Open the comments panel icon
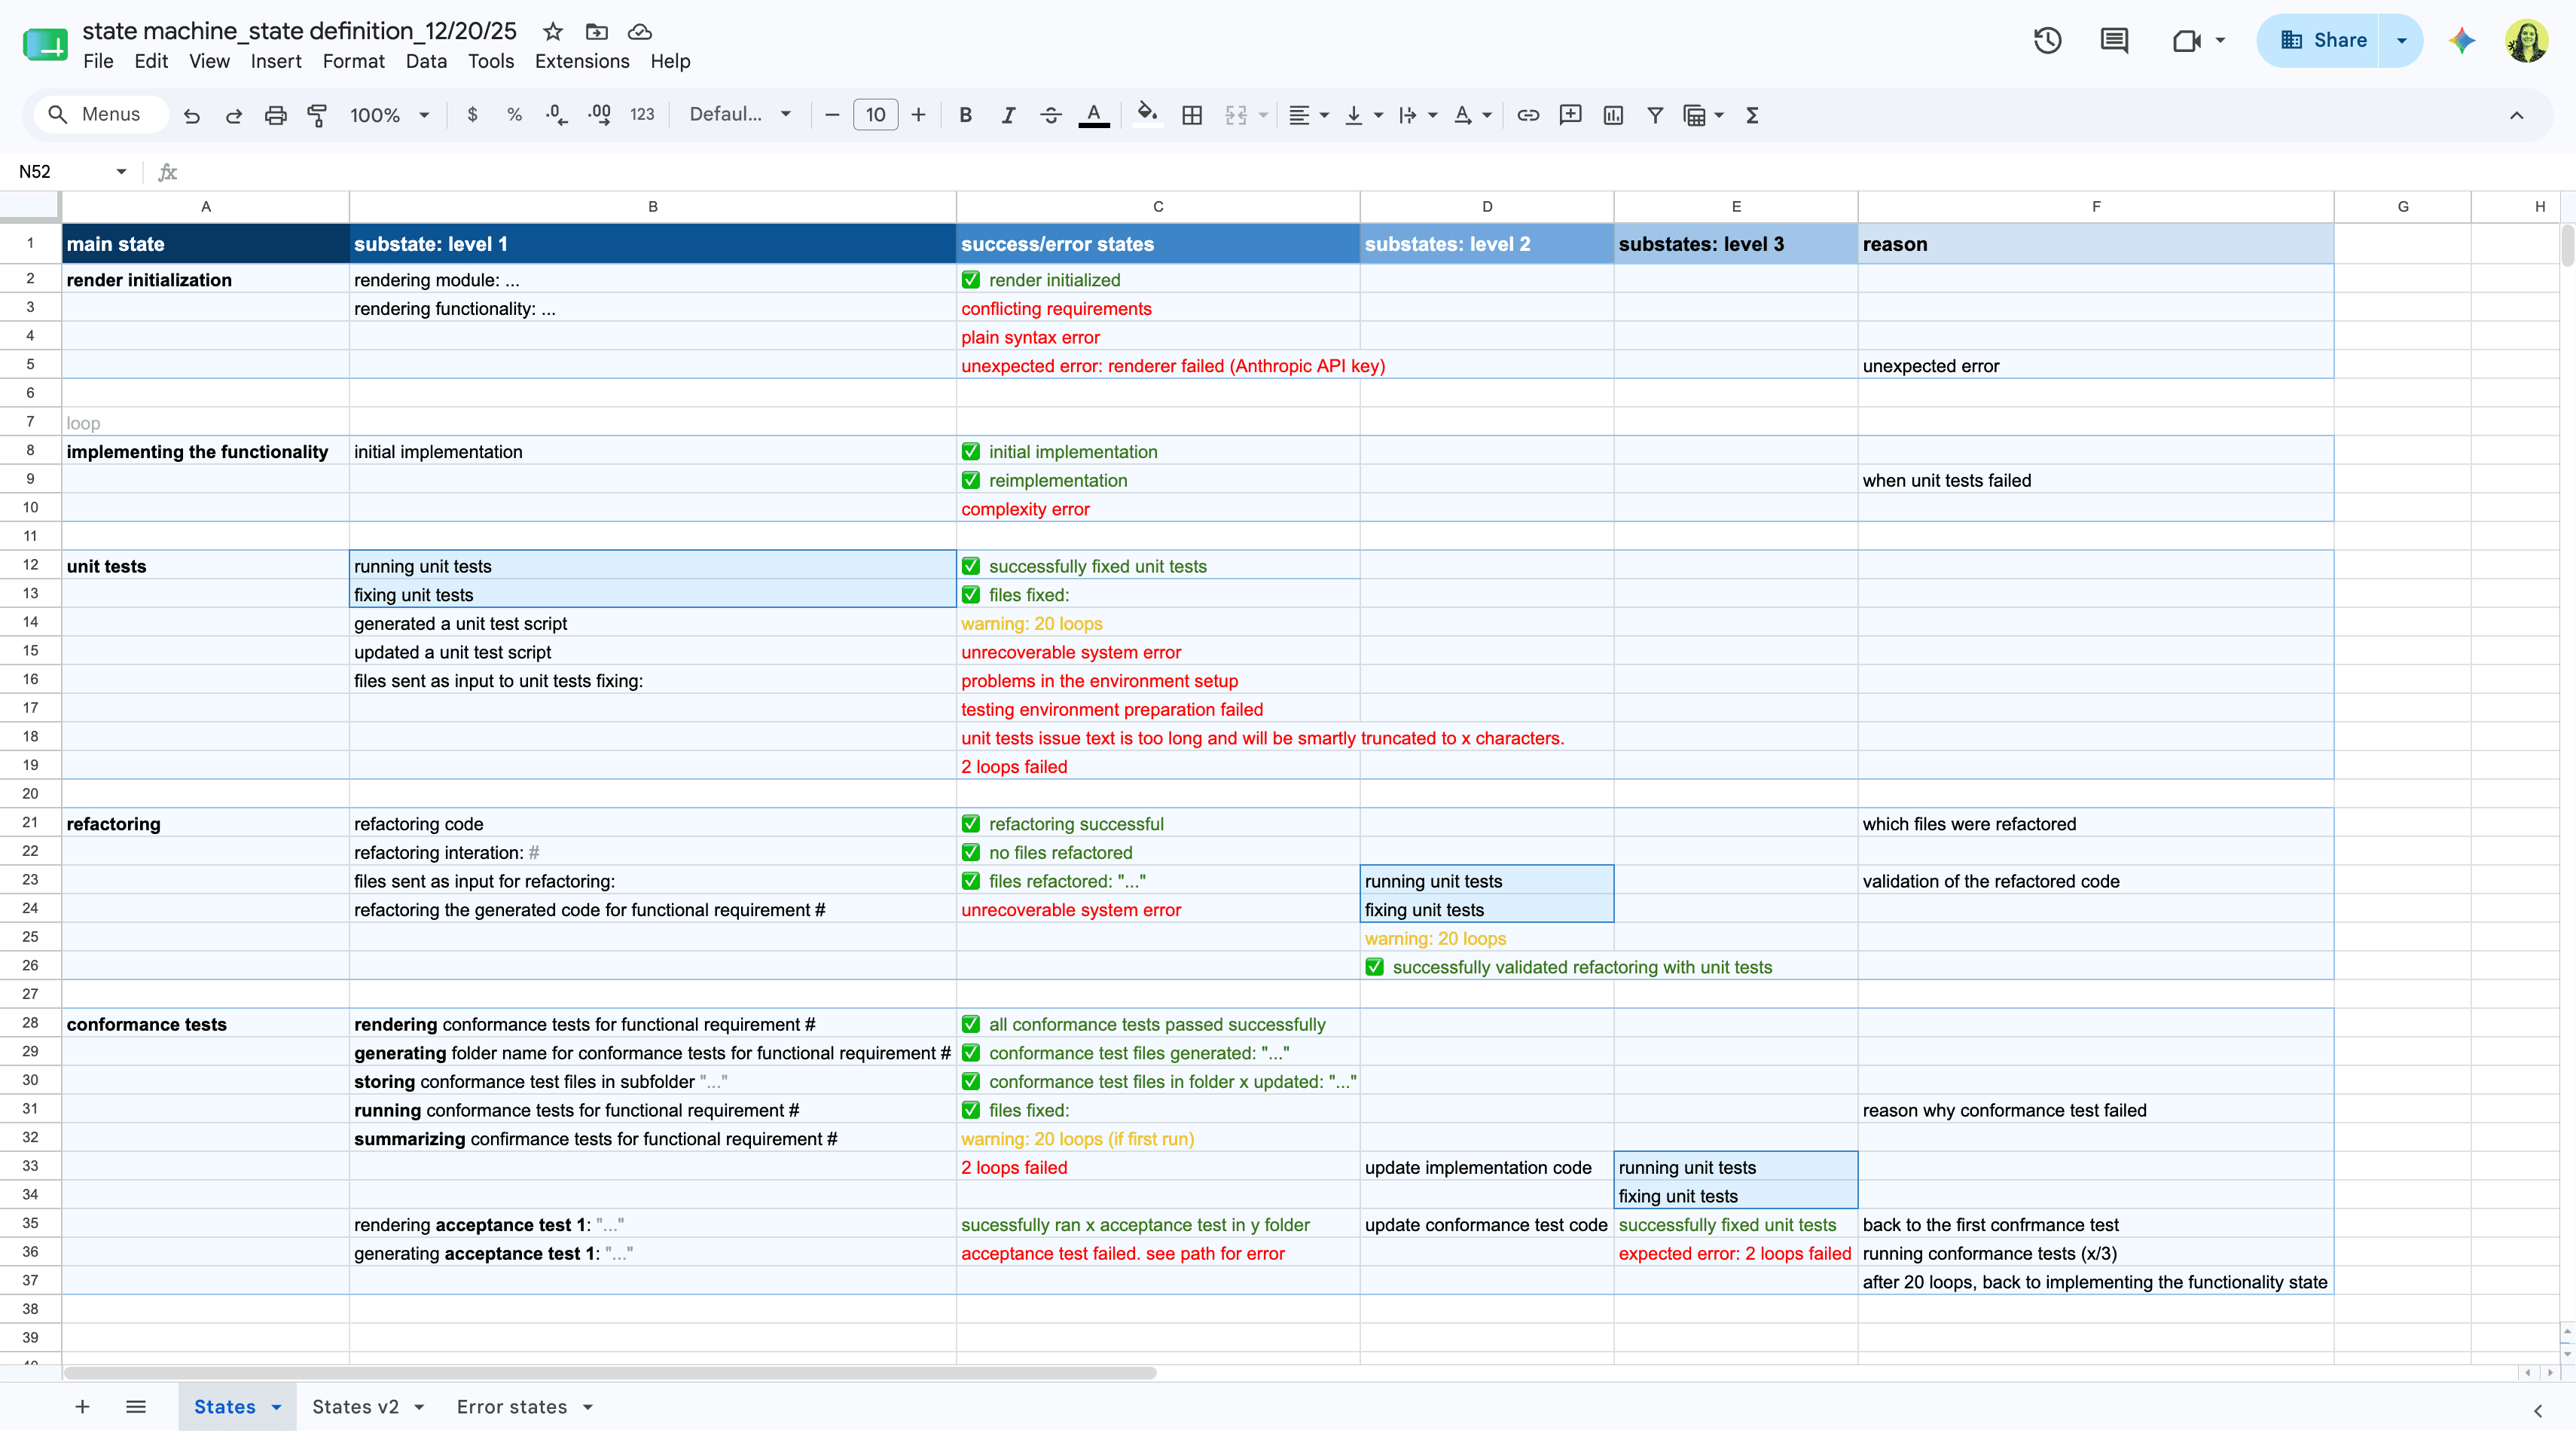 [x=2114, y=40]
